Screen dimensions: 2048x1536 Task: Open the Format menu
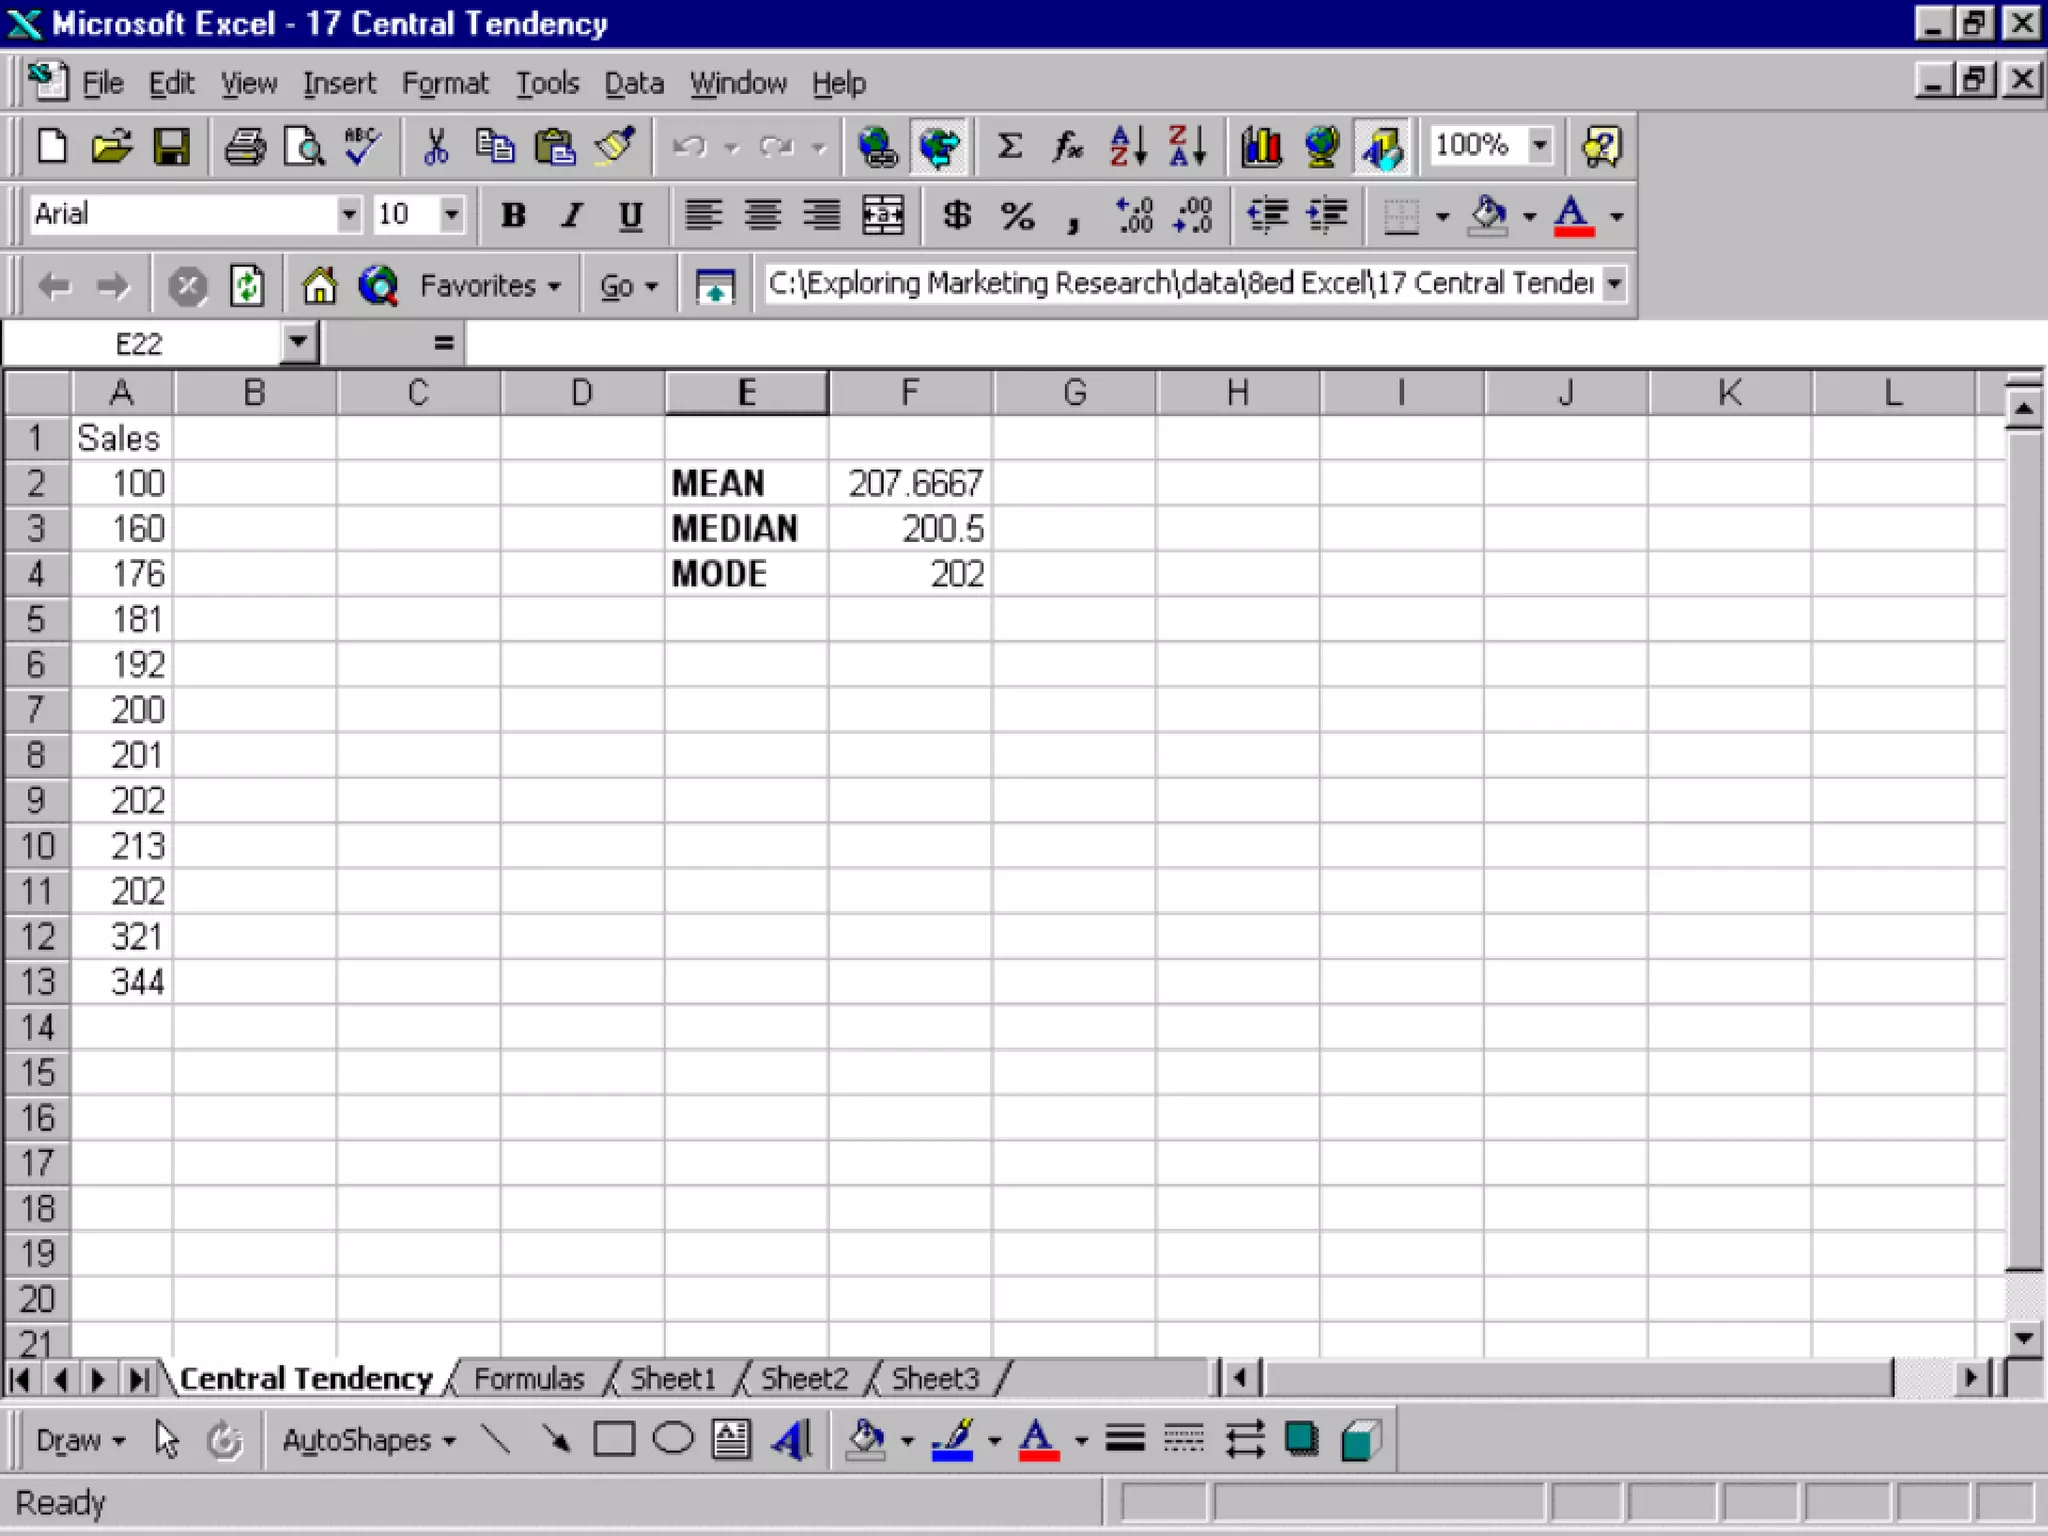click(x=445, y=83)
